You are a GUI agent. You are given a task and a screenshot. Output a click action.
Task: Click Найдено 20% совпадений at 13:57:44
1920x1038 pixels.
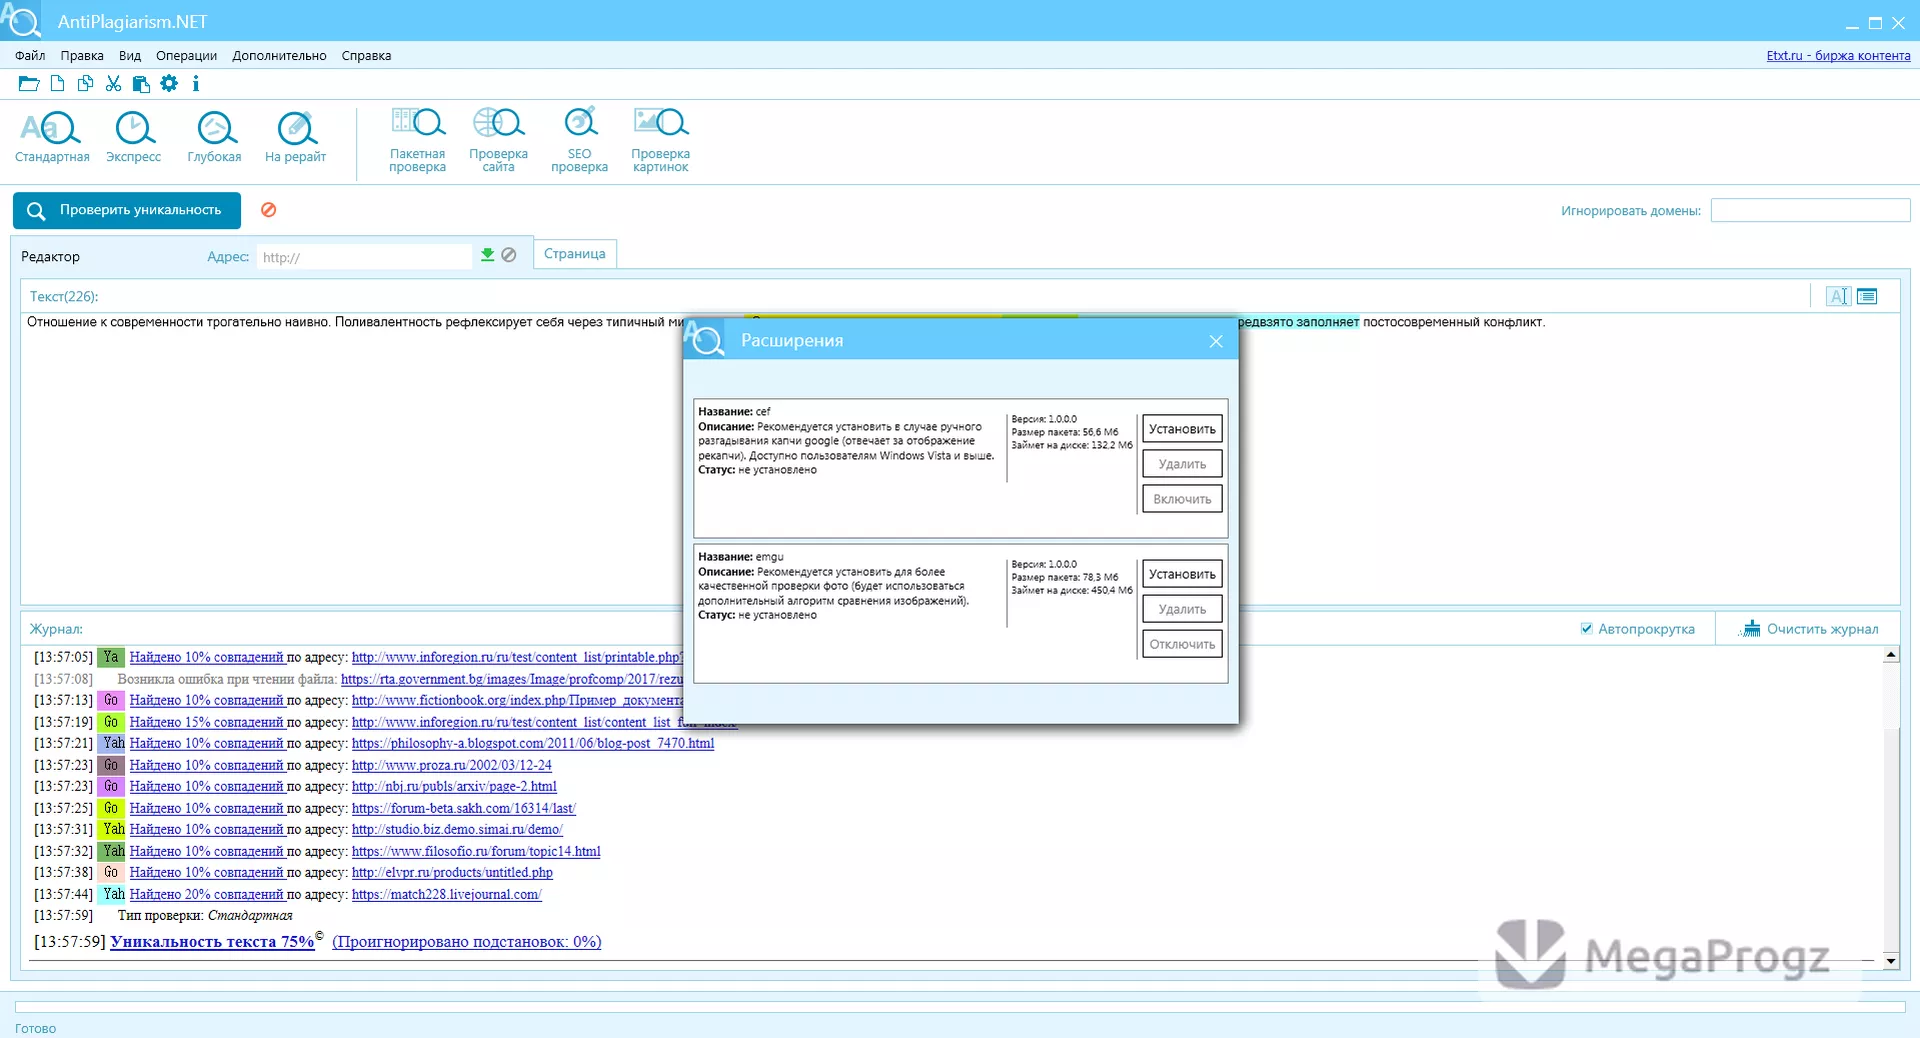click(x=207, y=894)
